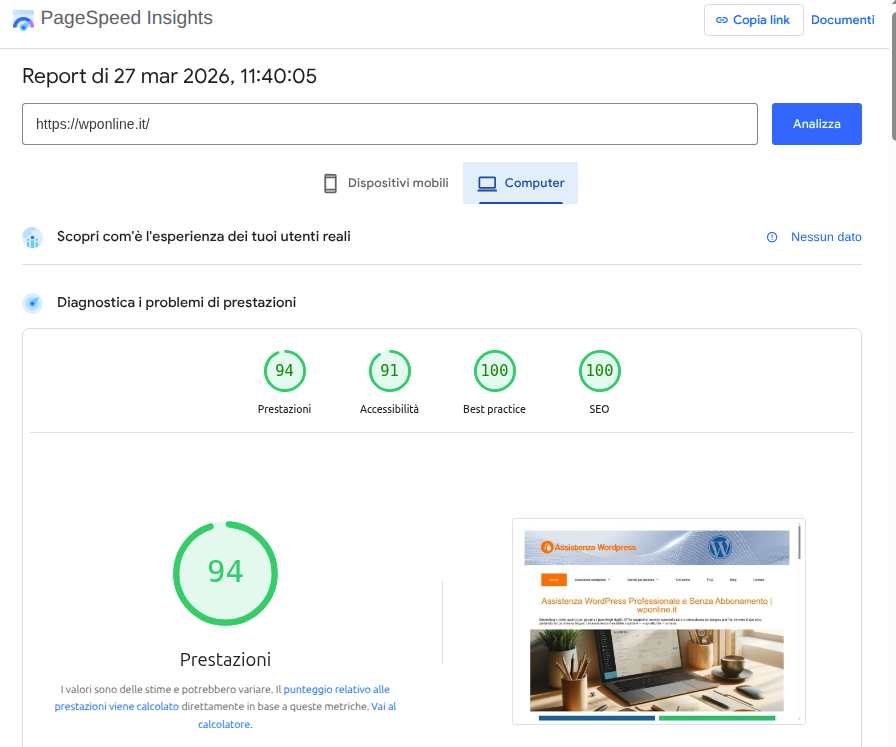Click the real users experience section icon

tap(33, 237)
